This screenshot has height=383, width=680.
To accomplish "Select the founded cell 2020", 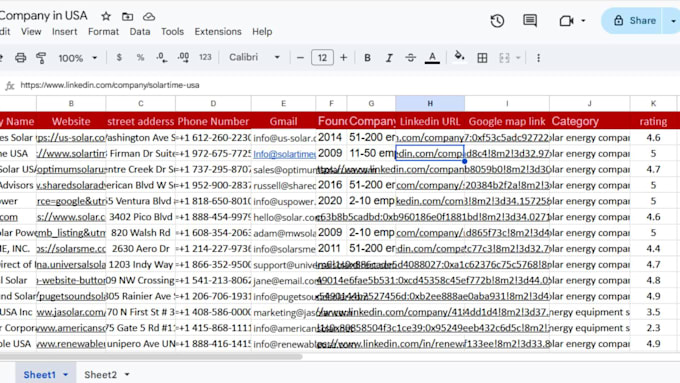I will (331, 201).
